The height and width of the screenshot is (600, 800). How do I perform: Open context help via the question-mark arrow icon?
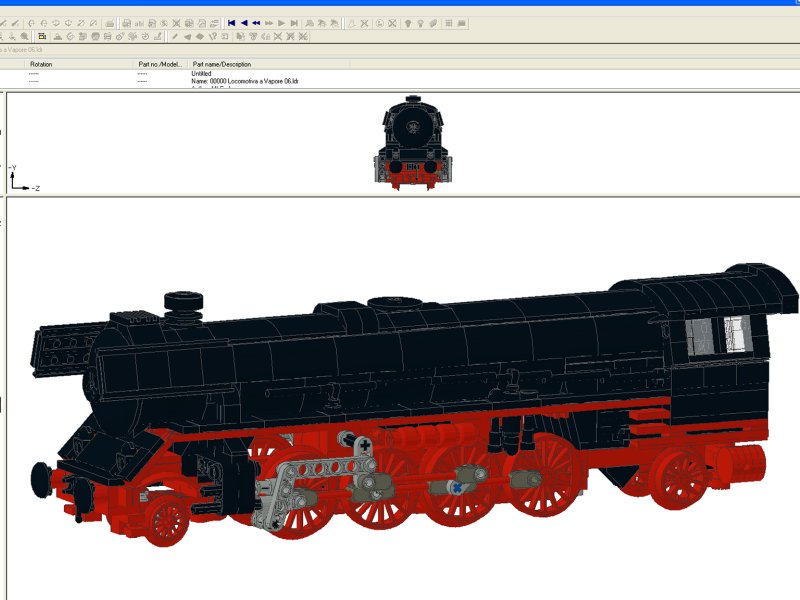(x=215, y=38)
